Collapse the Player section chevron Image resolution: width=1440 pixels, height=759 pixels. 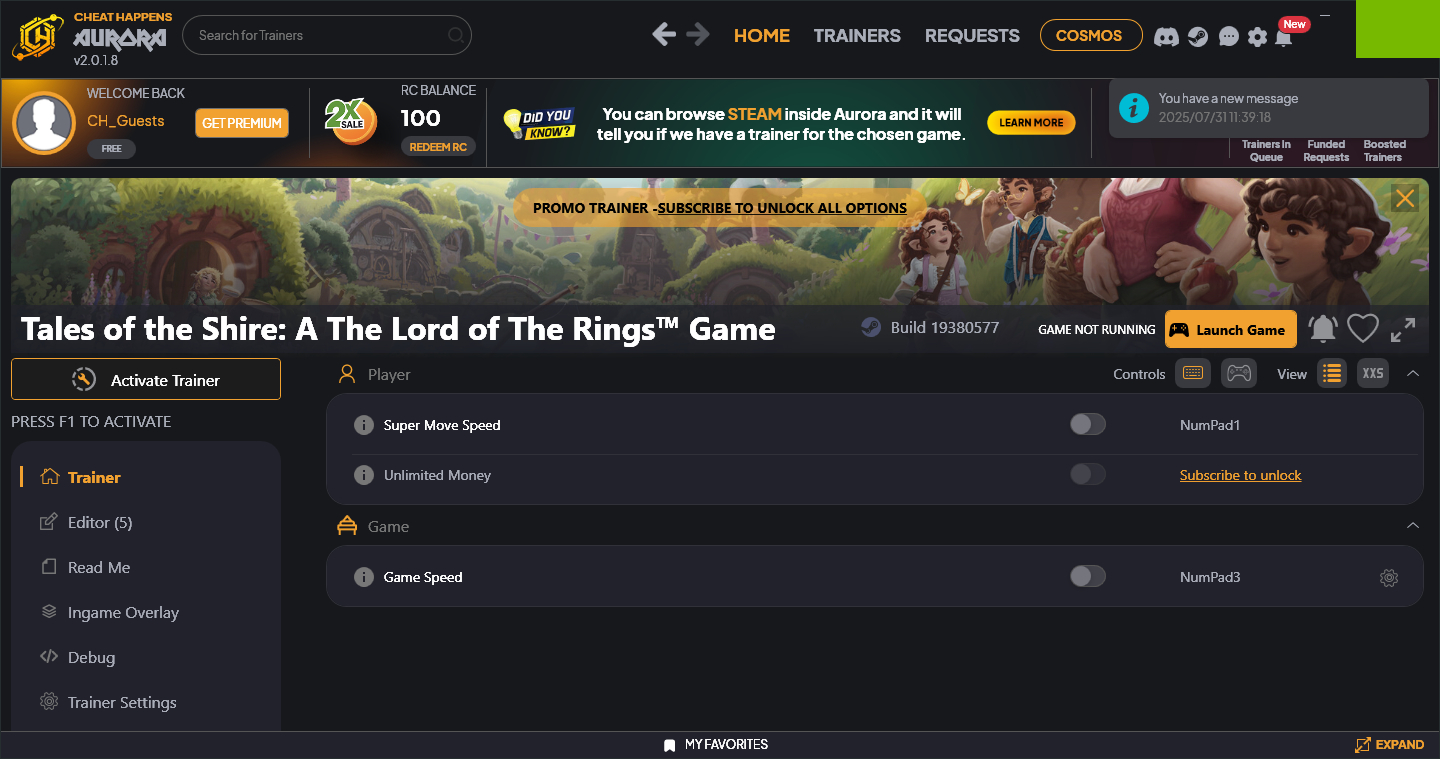(x=1413, y=373)
